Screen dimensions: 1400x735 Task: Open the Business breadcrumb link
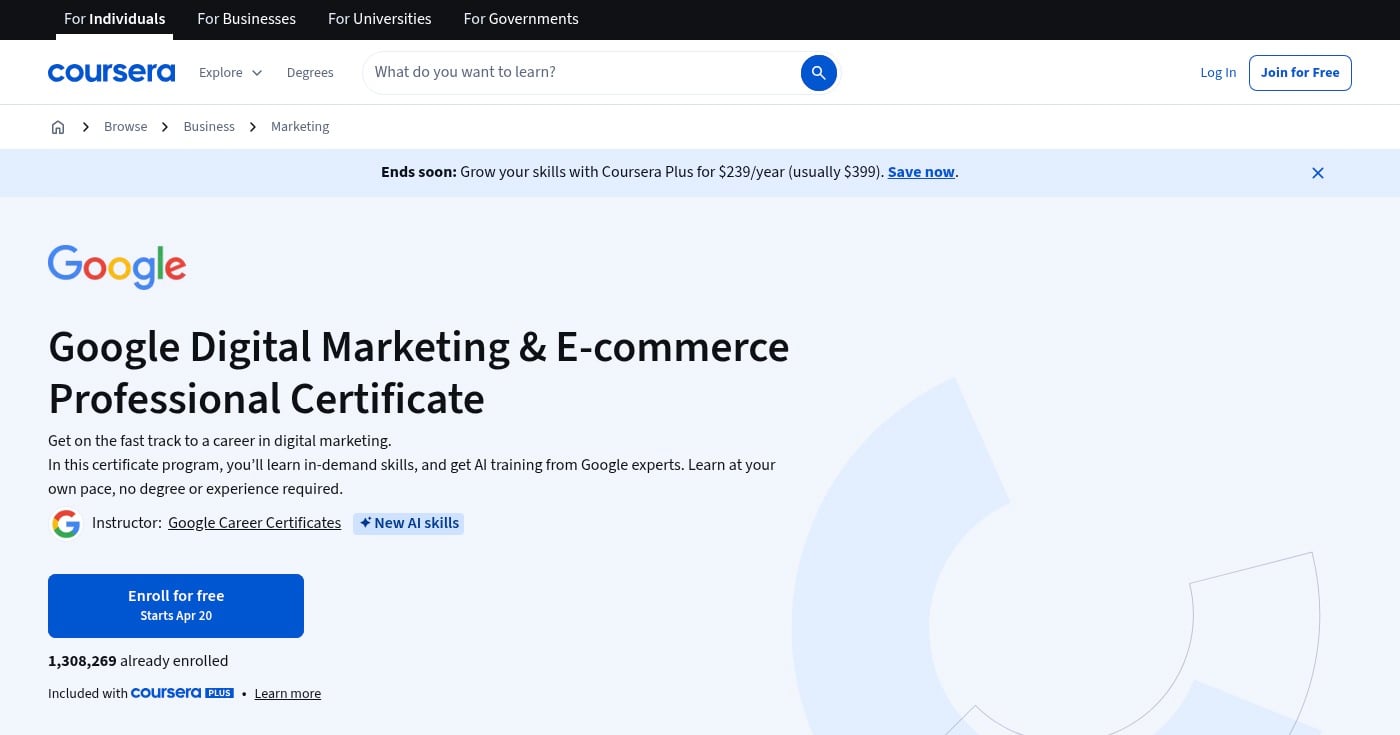[x=209, y=127]
